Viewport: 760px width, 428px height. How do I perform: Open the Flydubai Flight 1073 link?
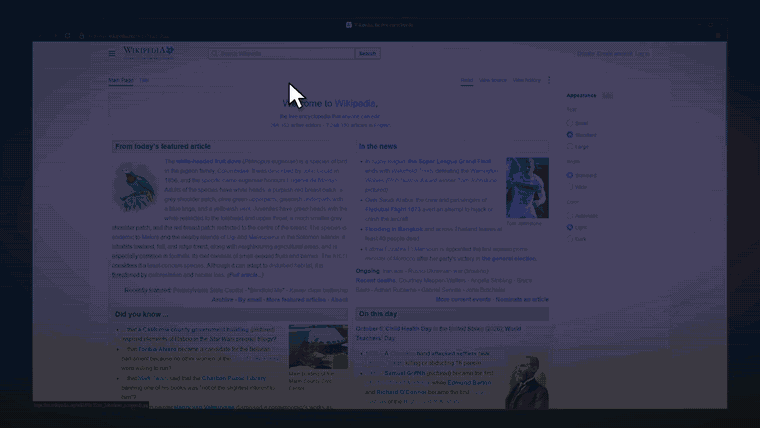(x=393, y=209)
